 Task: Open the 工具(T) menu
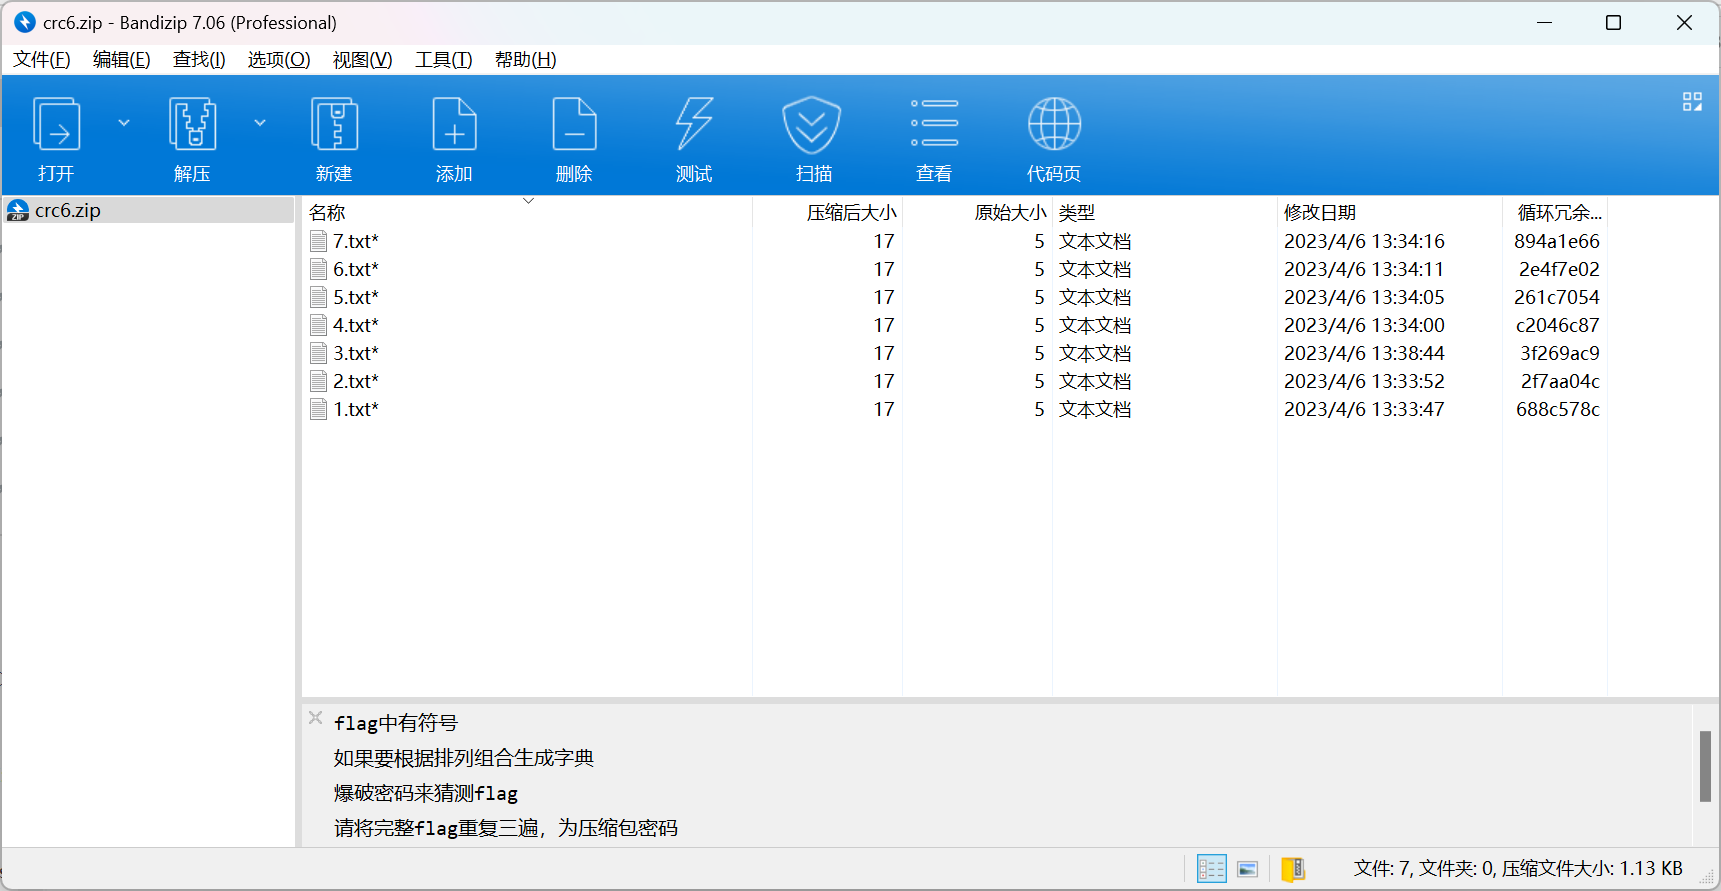tap(444, 60)
